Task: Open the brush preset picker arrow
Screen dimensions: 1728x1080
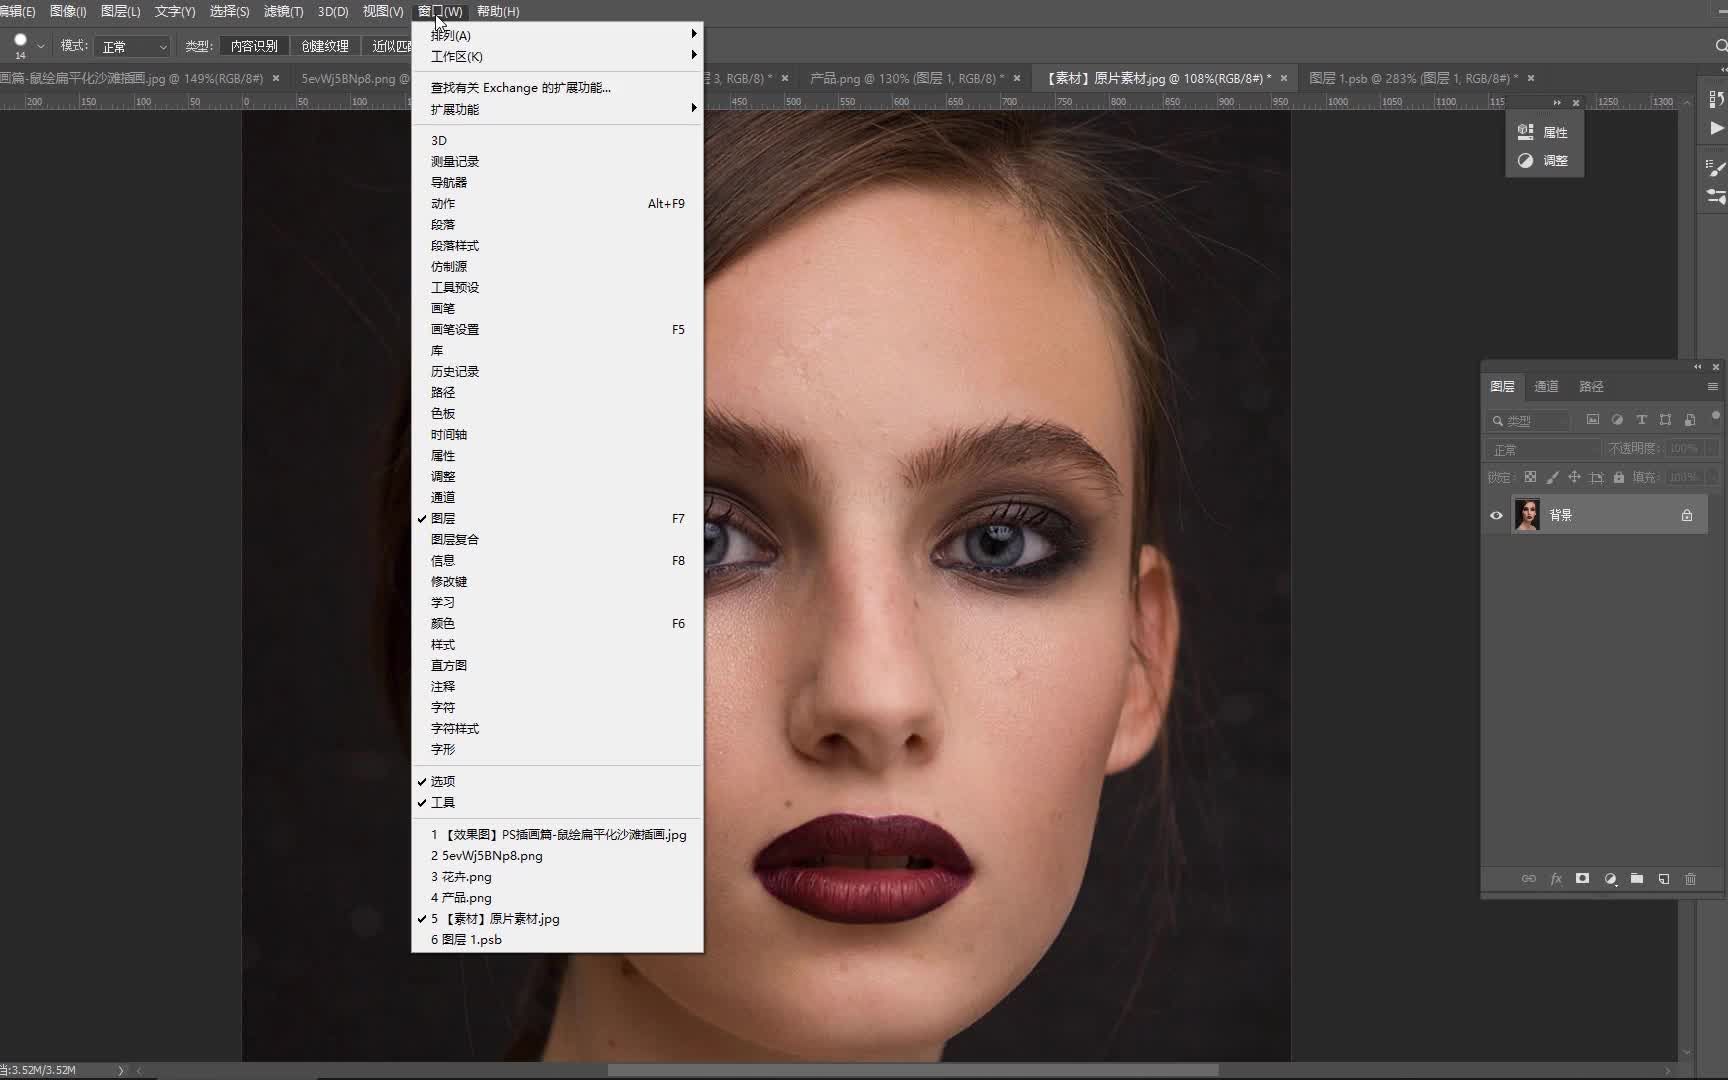Action: [41, 46]
